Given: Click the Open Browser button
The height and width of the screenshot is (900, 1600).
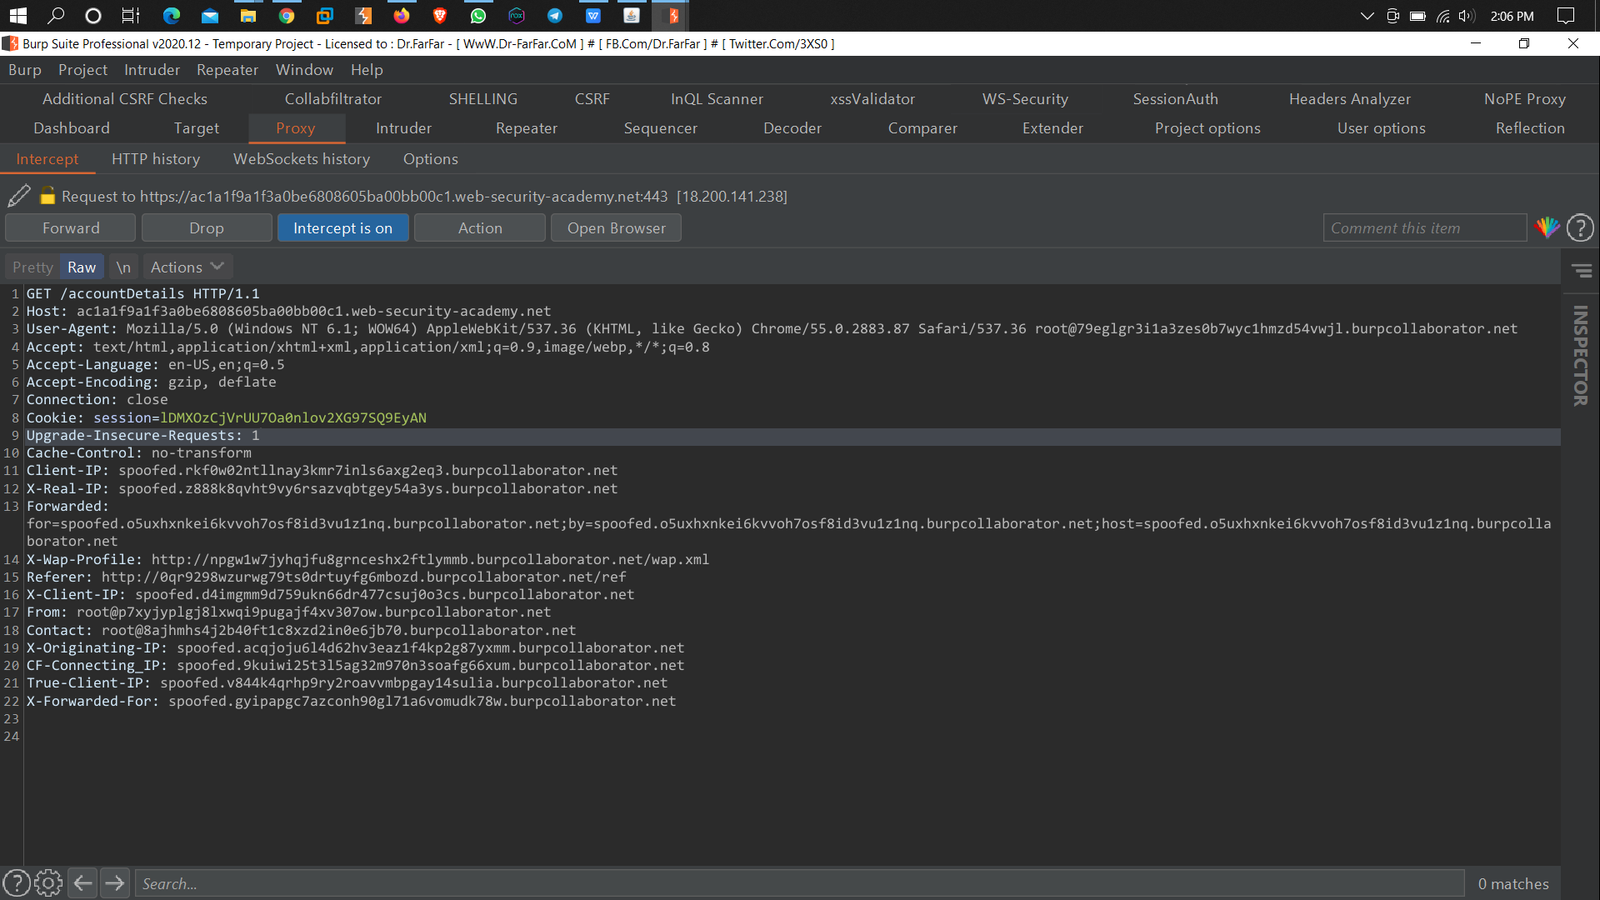Looking at the screenshot, I should (x=616, y=228).
